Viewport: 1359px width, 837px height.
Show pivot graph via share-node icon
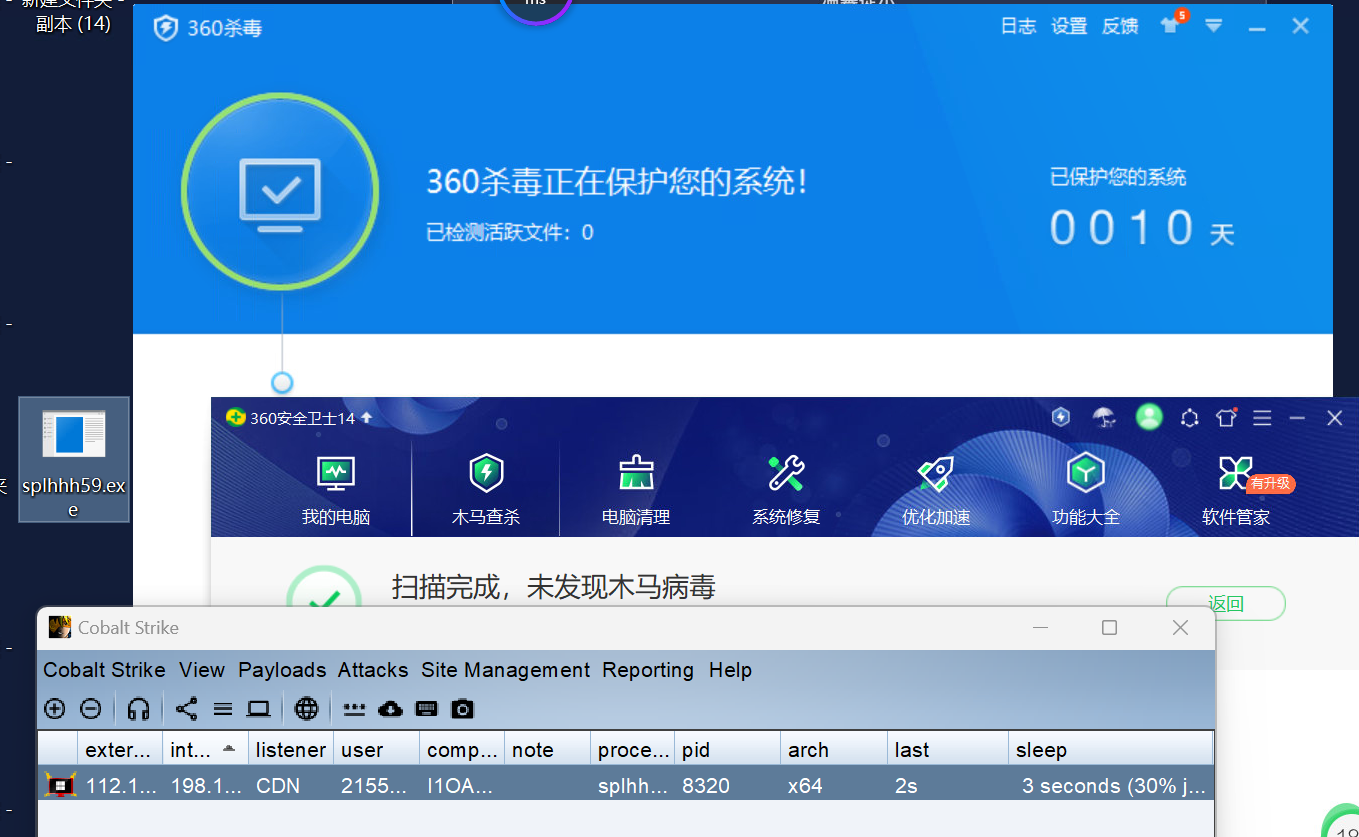pyautogui.click(x=186, y=709)
